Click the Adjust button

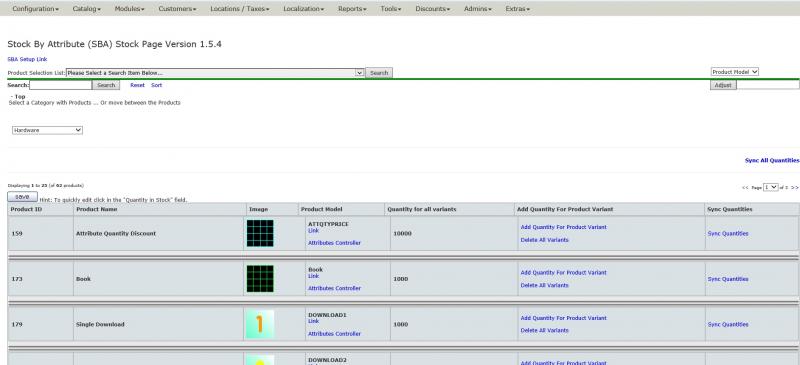click(x=723, y=85)
